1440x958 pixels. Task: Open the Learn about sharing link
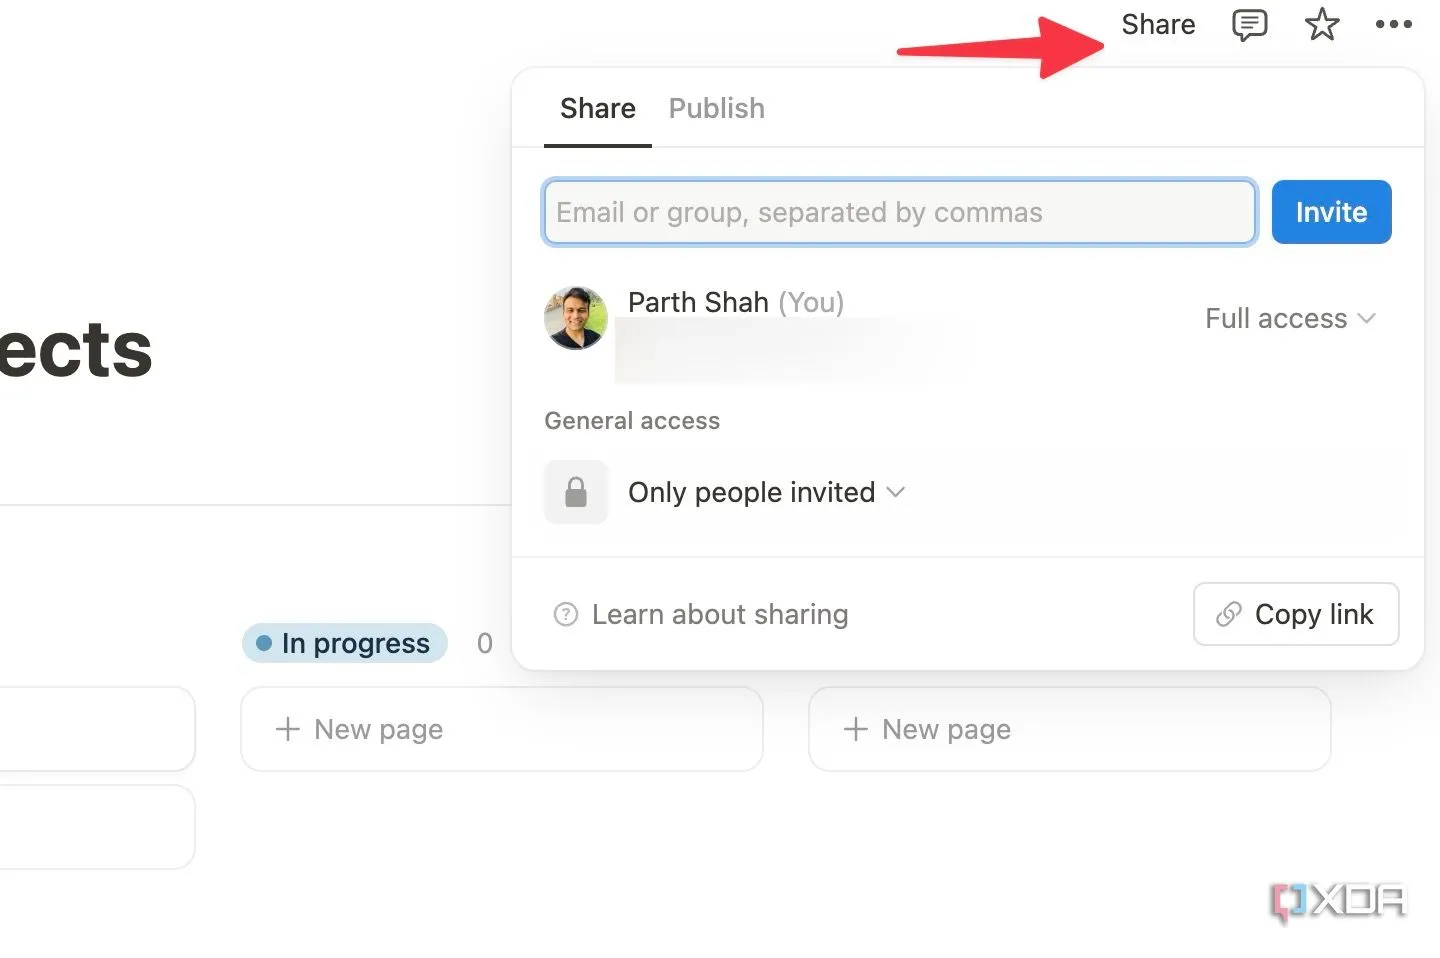(x=720, y=614)
